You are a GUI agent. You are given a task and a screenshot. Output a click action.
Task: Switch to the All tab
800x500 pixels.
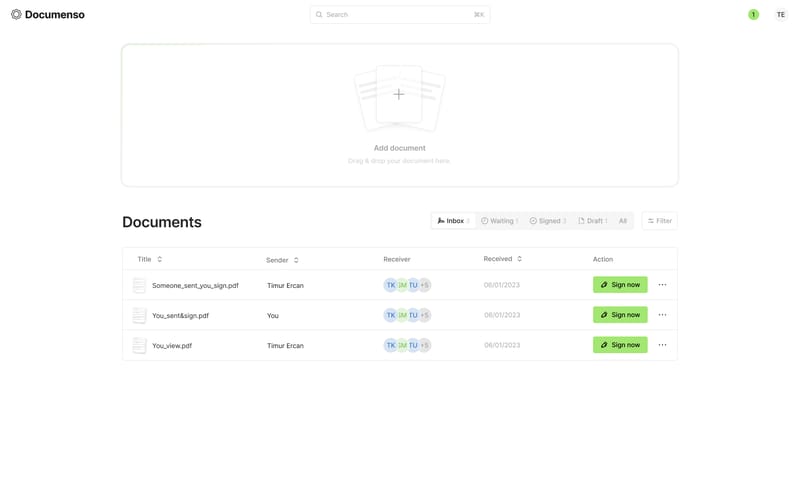point(622,221)
